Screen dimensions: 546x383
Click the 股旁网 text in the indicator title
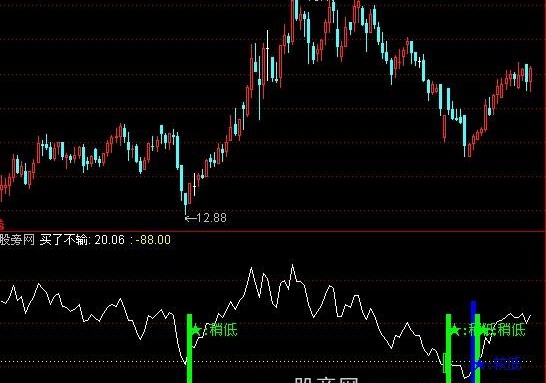coord(17,240)
